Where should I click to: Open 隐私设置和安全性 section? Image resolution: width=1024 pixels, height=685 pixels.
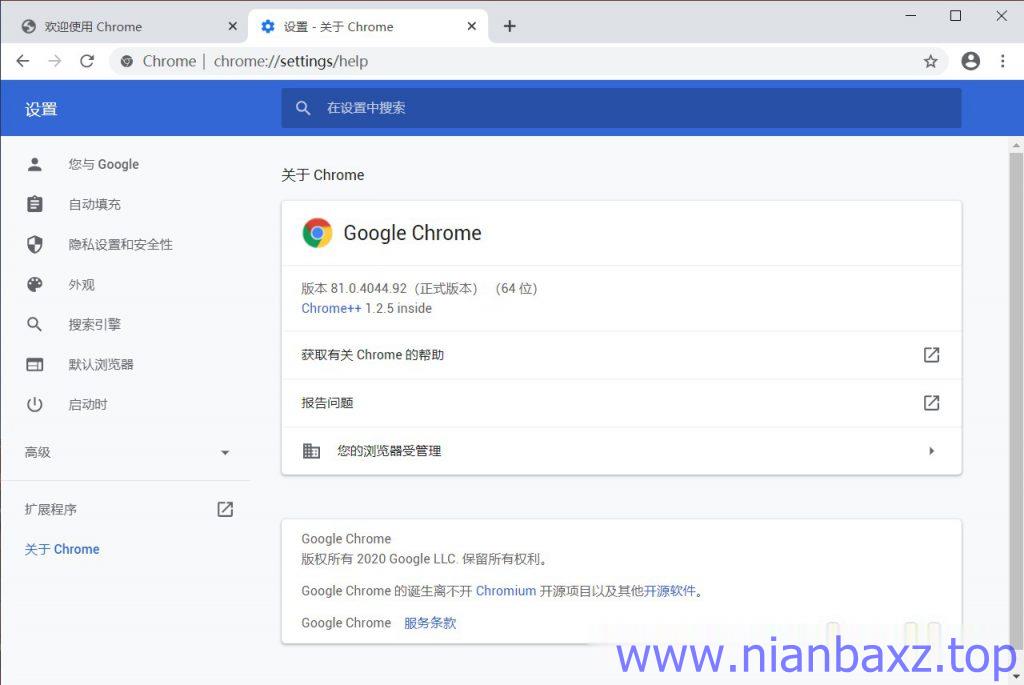[x=121, y=244]
